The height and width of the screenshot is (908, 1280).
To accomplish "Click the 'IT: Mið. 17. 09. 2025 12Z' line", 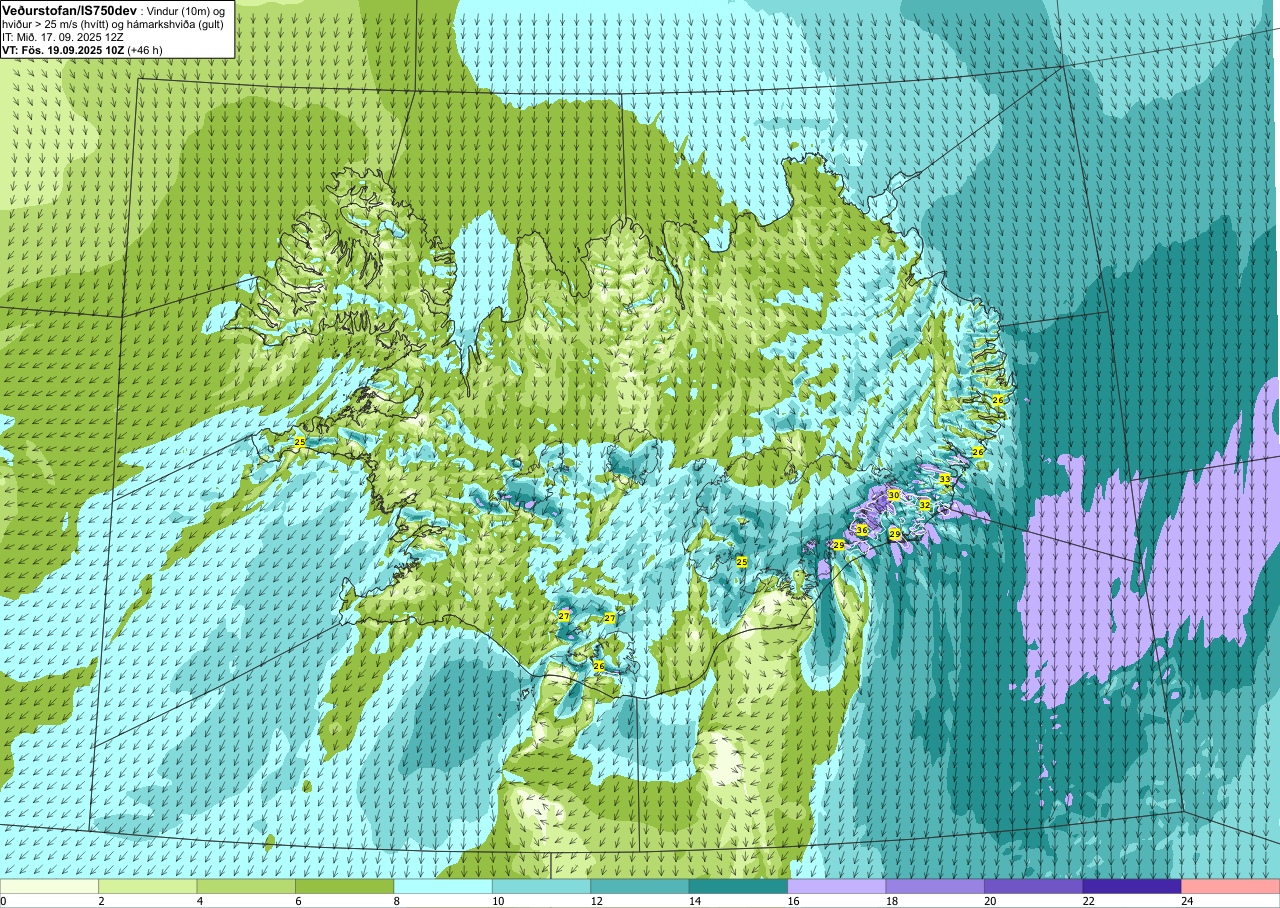I will [63, 37].
